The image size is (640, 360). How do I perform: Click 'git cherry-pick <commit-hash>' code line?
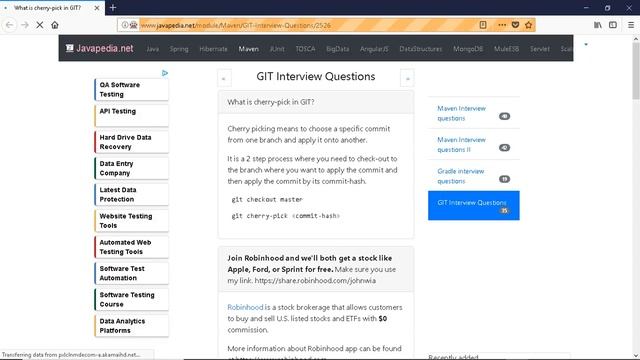(286, 216)
